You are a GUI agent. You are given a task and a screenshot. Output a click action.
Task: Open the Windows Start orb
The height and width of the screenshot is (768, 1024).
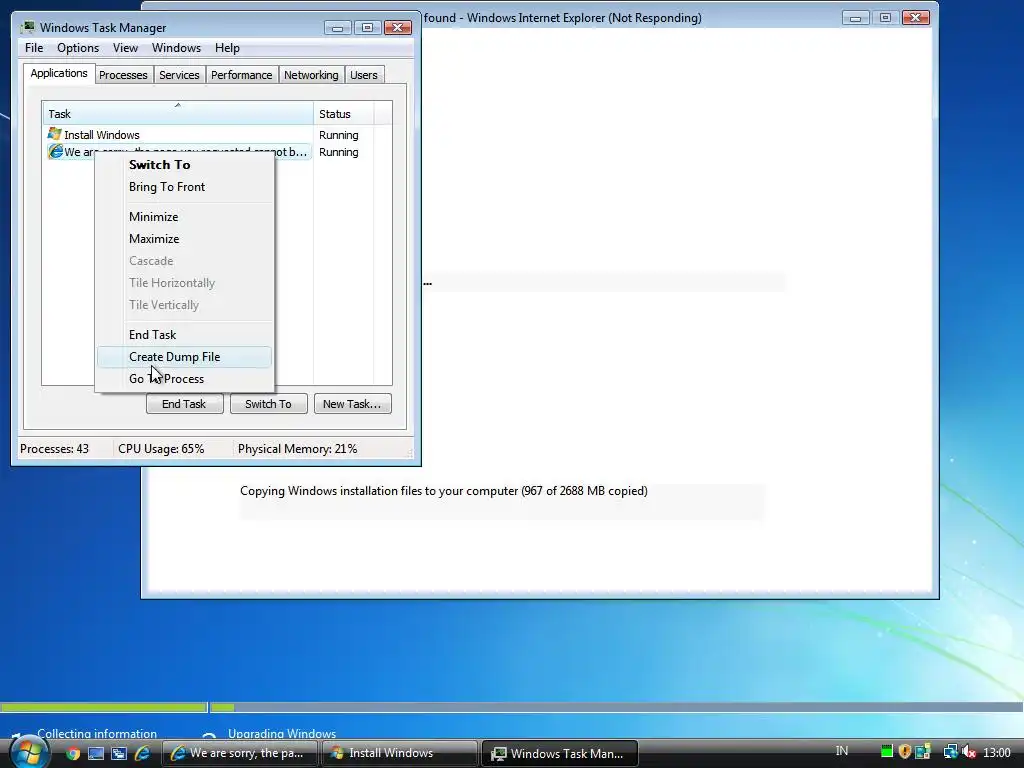coord(29,753)
